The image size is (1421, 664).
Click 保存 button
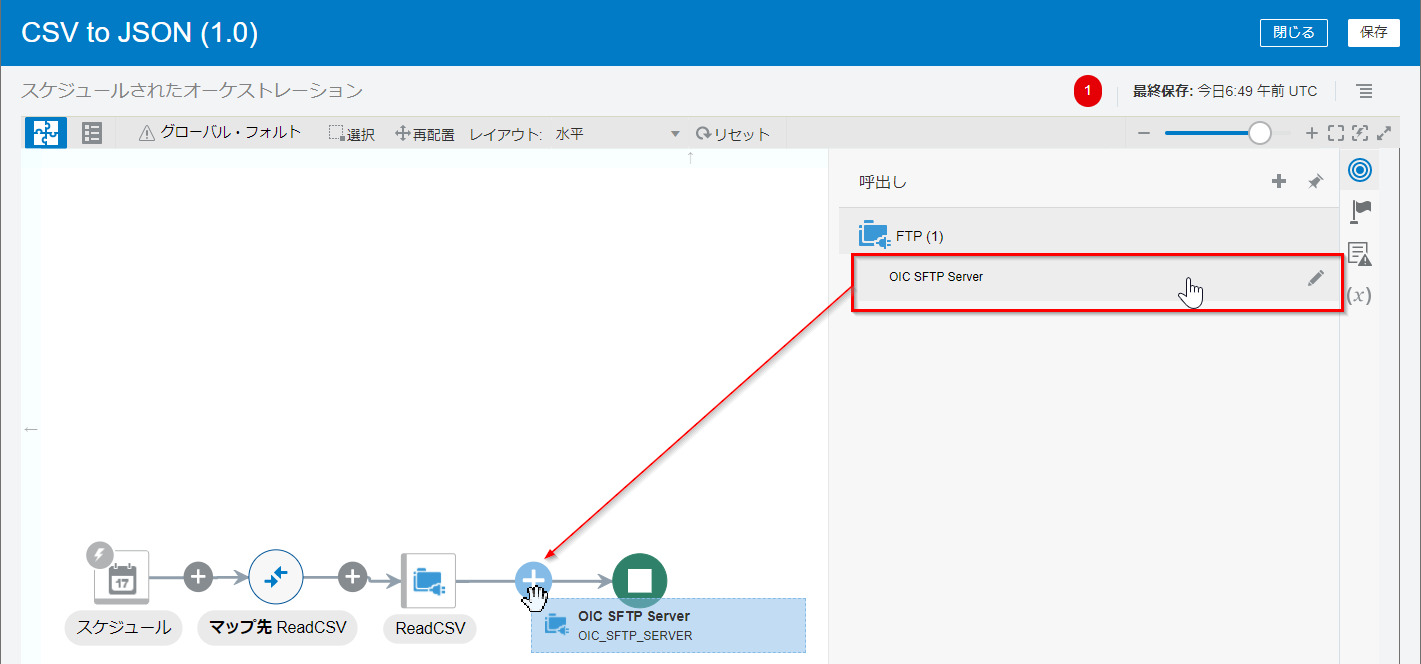coord(1373,32)
